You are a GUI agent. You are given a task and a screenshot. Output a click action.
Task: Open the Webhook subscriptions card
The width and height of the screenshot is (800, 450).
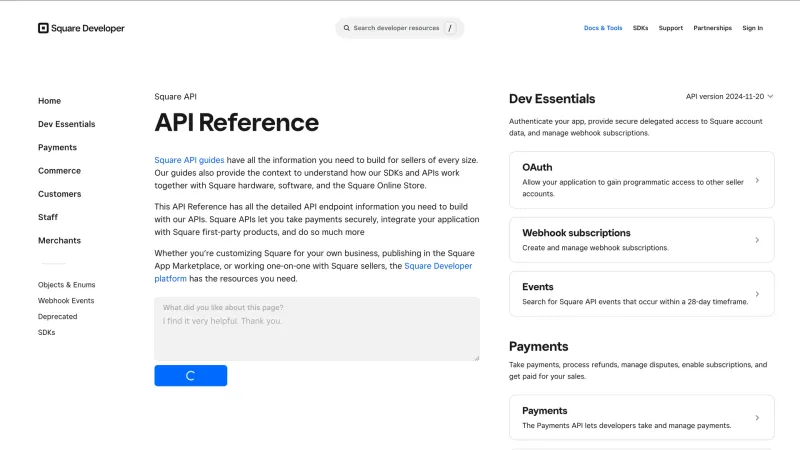[x=641, y=240]
